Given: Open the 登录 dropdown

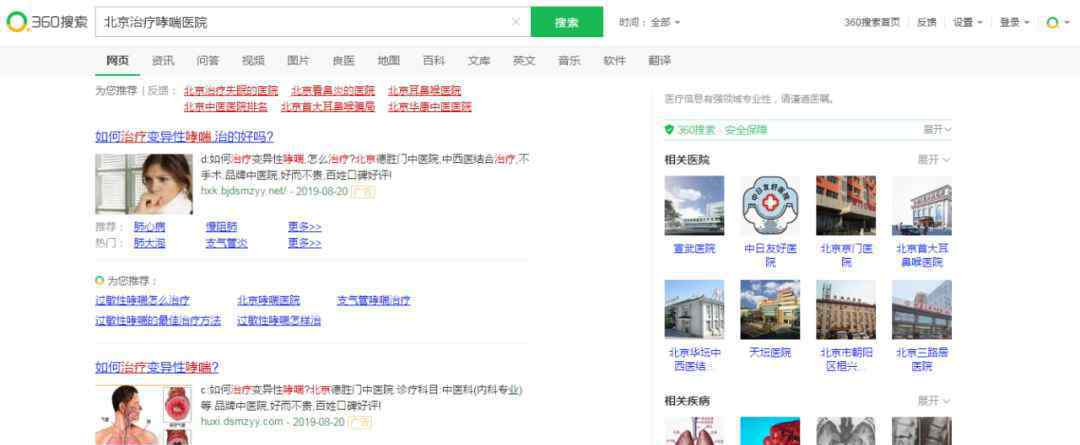Looking at the screenshot, I should coord(1014,22).
